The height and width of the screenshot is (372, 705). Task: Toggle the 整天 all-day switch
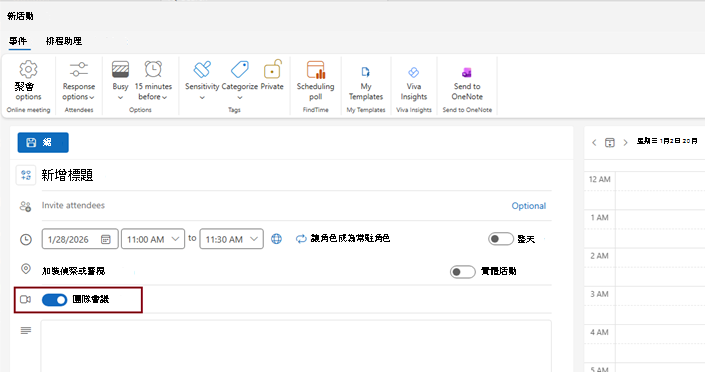point(501,239)
